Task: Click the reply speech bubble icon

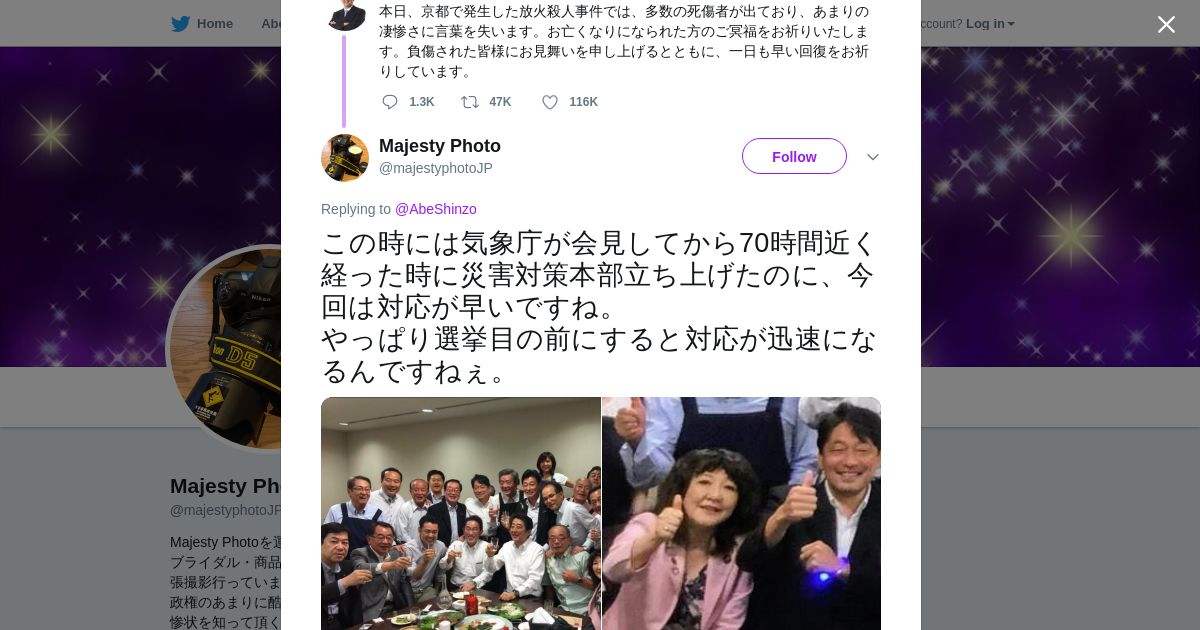Action: (x=390, y=102)
